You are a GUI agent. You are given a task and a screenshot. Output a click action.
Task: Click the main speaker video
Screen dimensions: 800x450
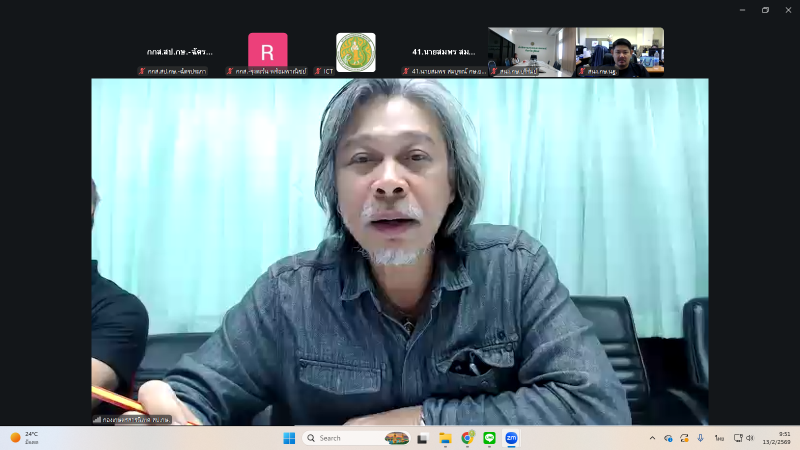(400, 250)
